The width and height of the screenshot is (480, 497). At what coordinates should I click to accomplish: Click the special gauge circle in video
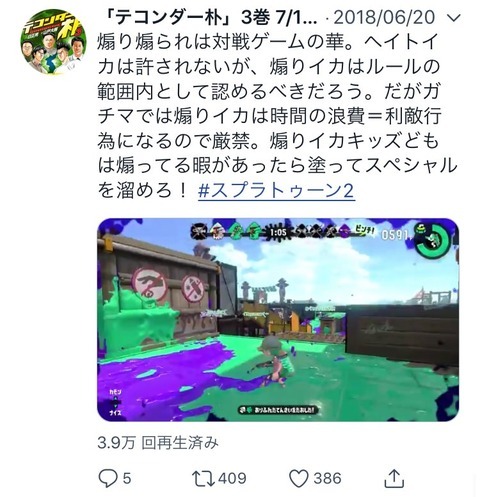click(x=433, y=241)
